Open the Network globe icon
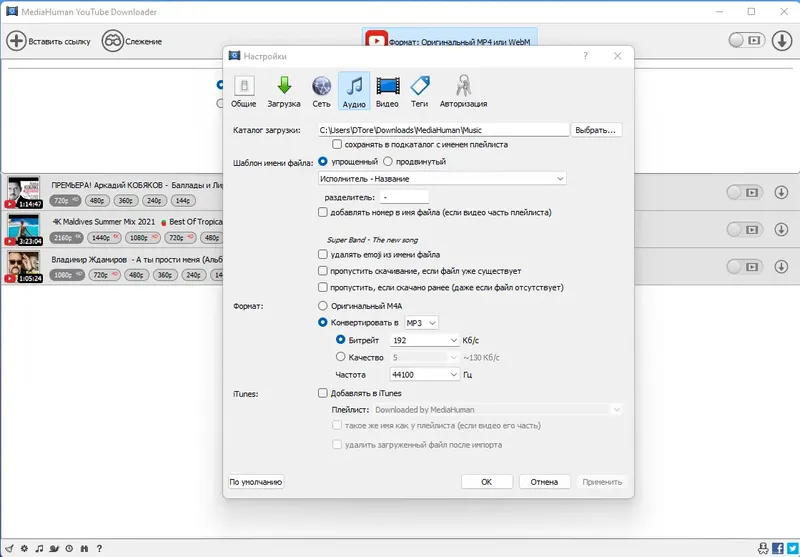 [321, 86]
